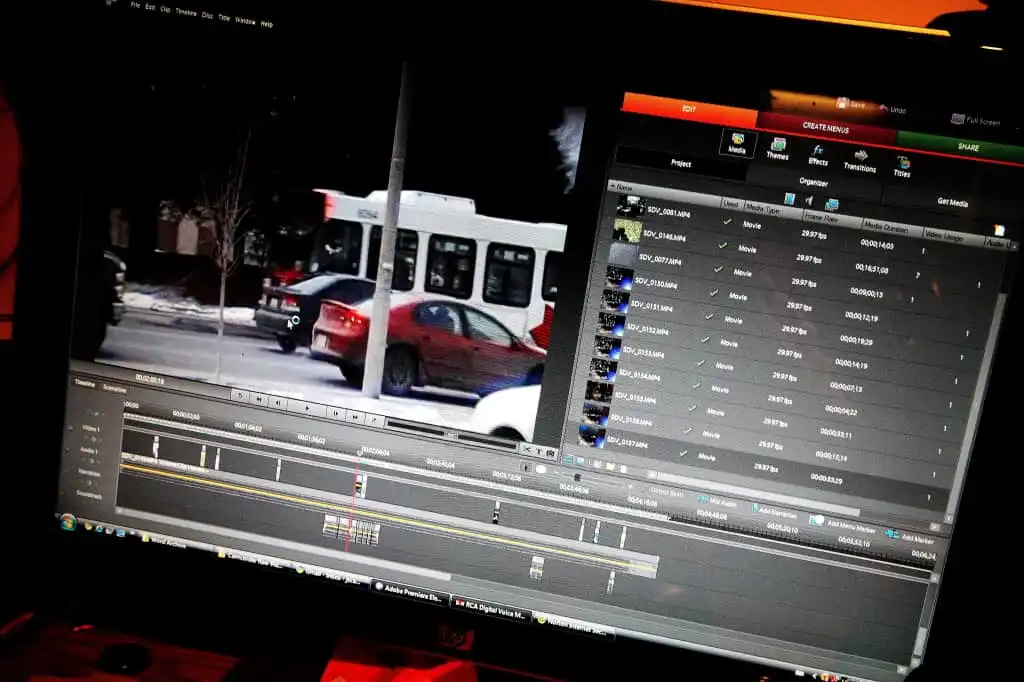The image size is (1024, 682).
Task: Switch to the EDIT tab
Action: (x=689, y=109)
